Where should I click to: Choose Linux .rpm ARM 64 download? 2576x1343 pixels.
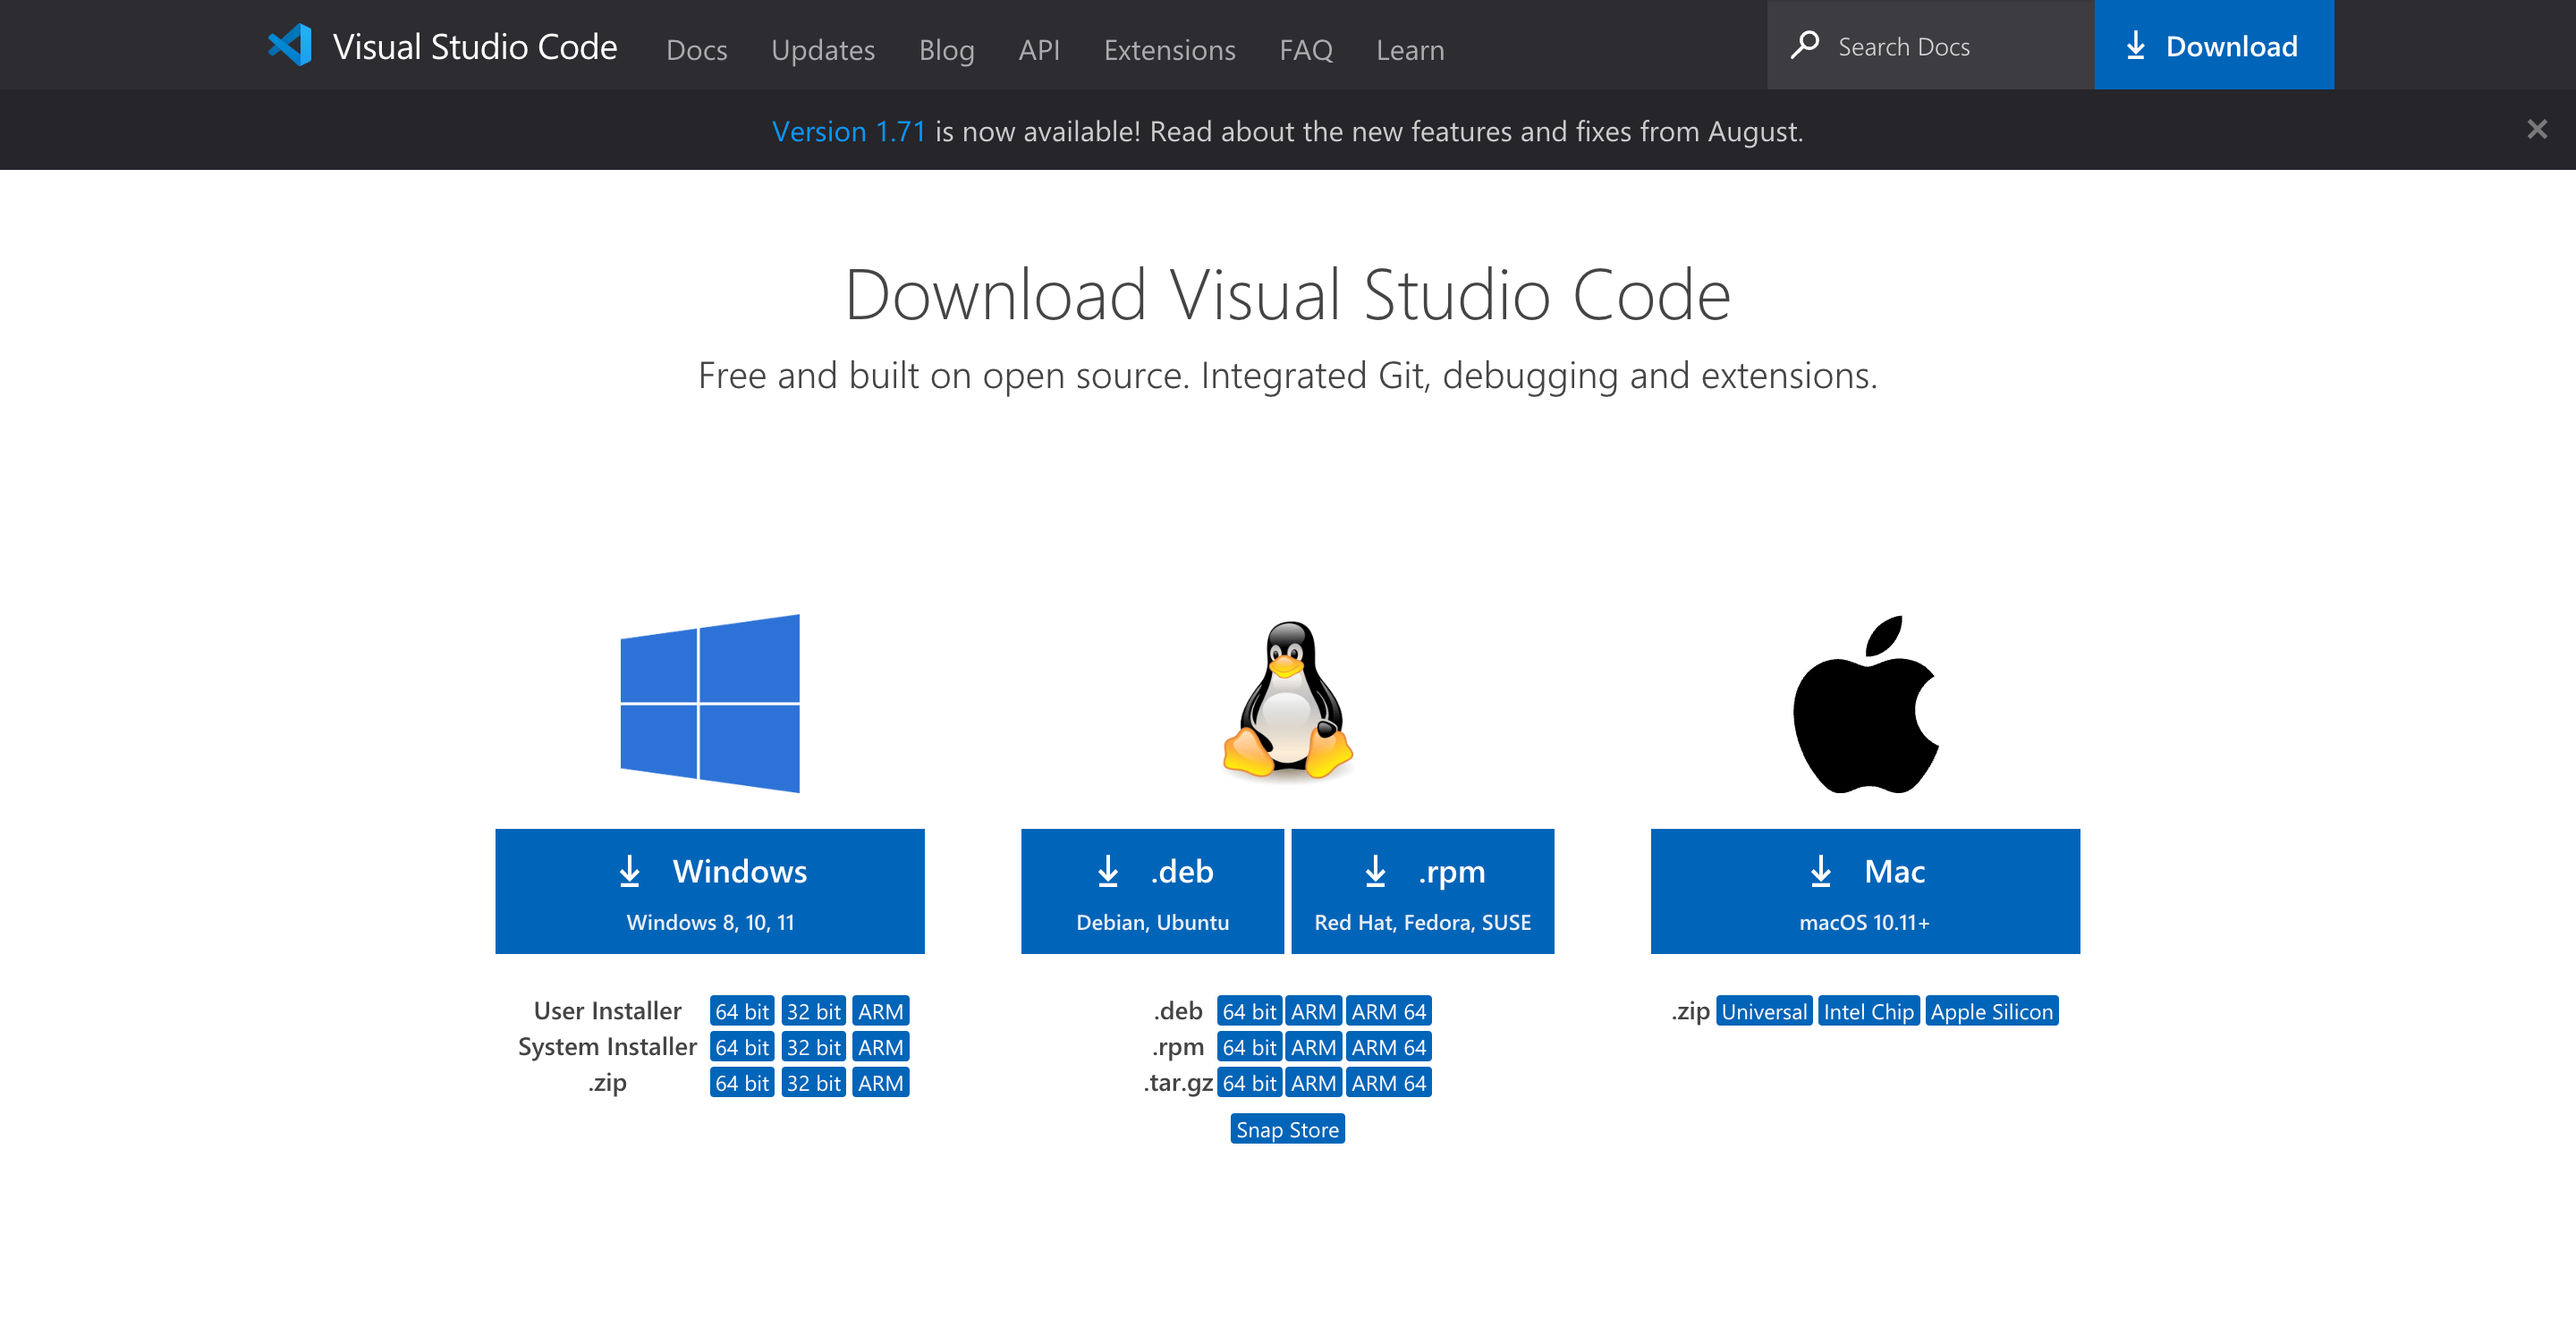(x=1388, y=1046)
